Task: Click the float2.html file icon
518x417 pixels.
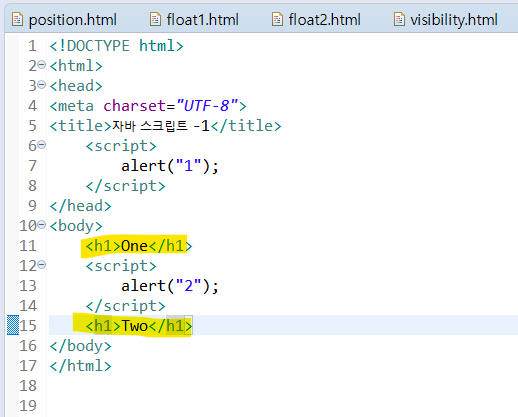Action: 277,19
